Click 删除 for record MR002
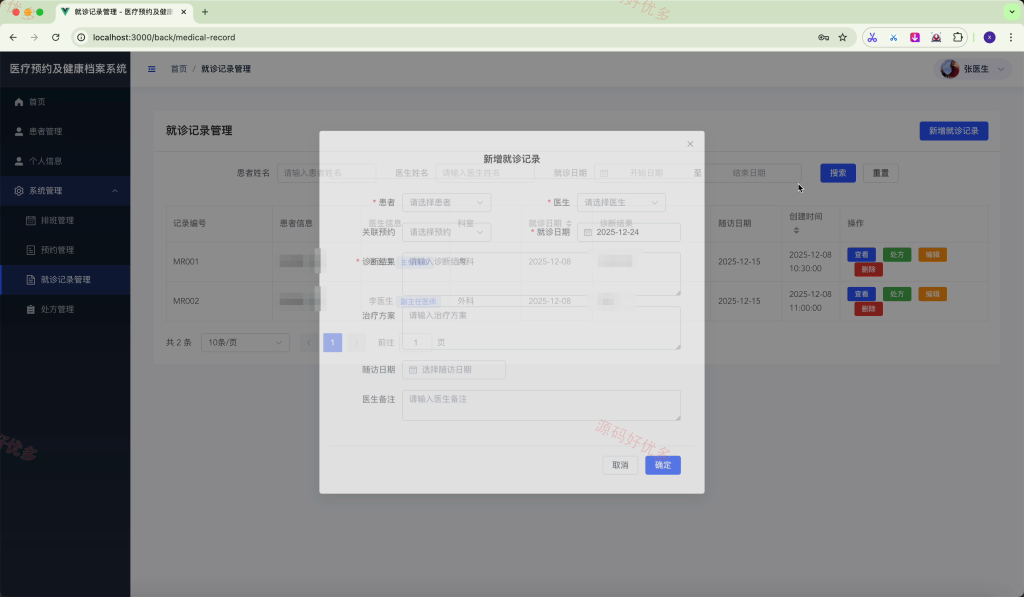Screen dimensions: 1024x597 point(869,309)
